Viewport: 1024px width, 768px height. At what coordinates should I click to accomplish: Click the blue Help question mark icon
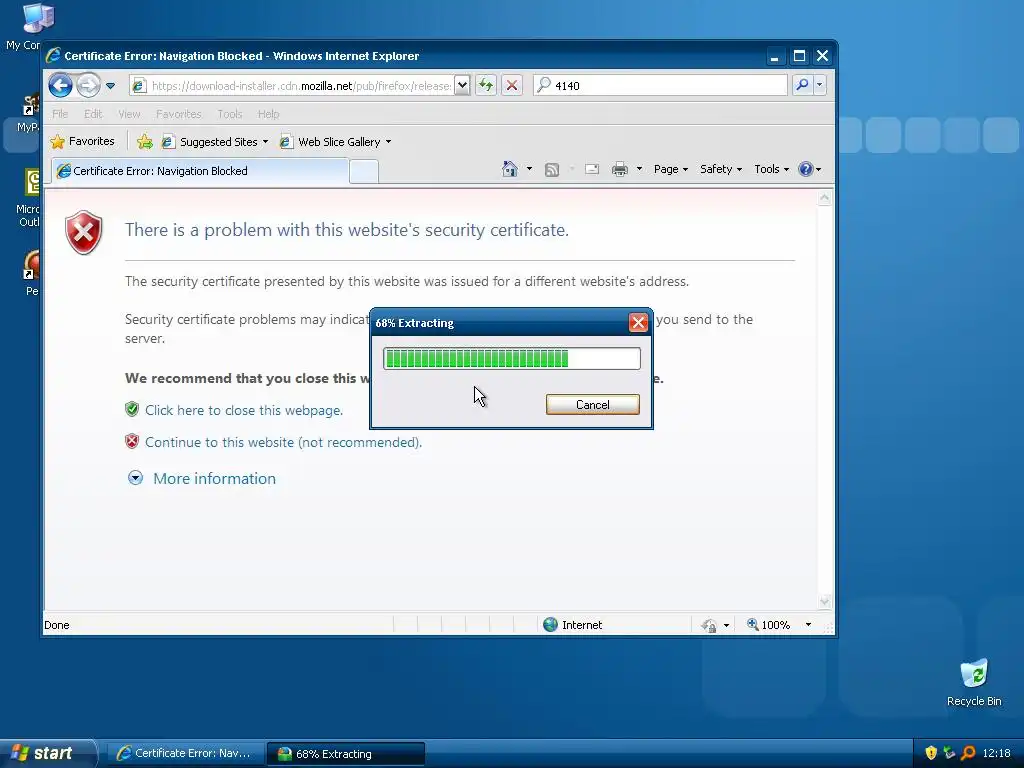806,169
